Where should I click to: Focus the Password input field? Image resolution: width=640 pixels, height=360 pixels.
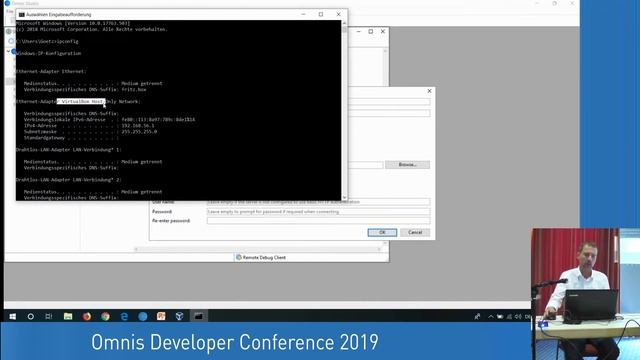[318, 211]
